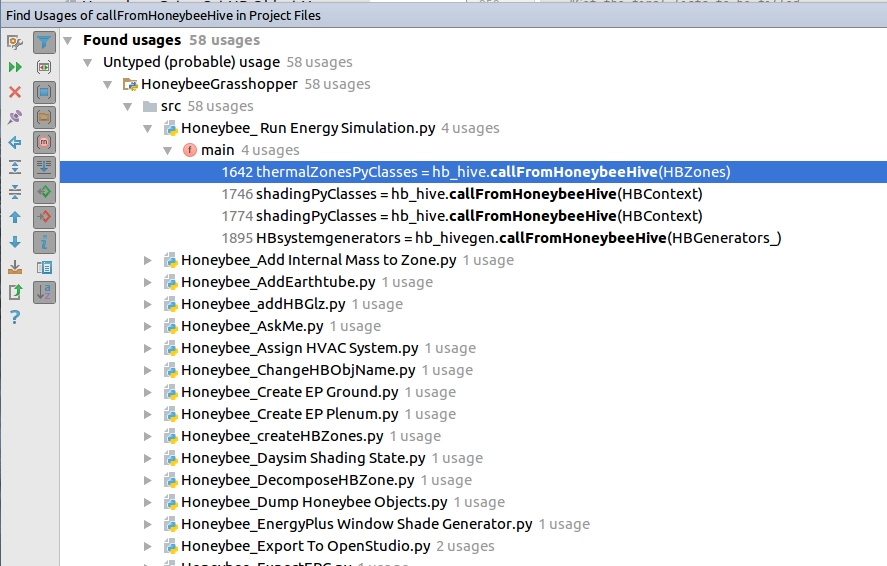The image size is (887, 566).
Task: Collapse the Found usages root node
Action: (x=68, y=40)
